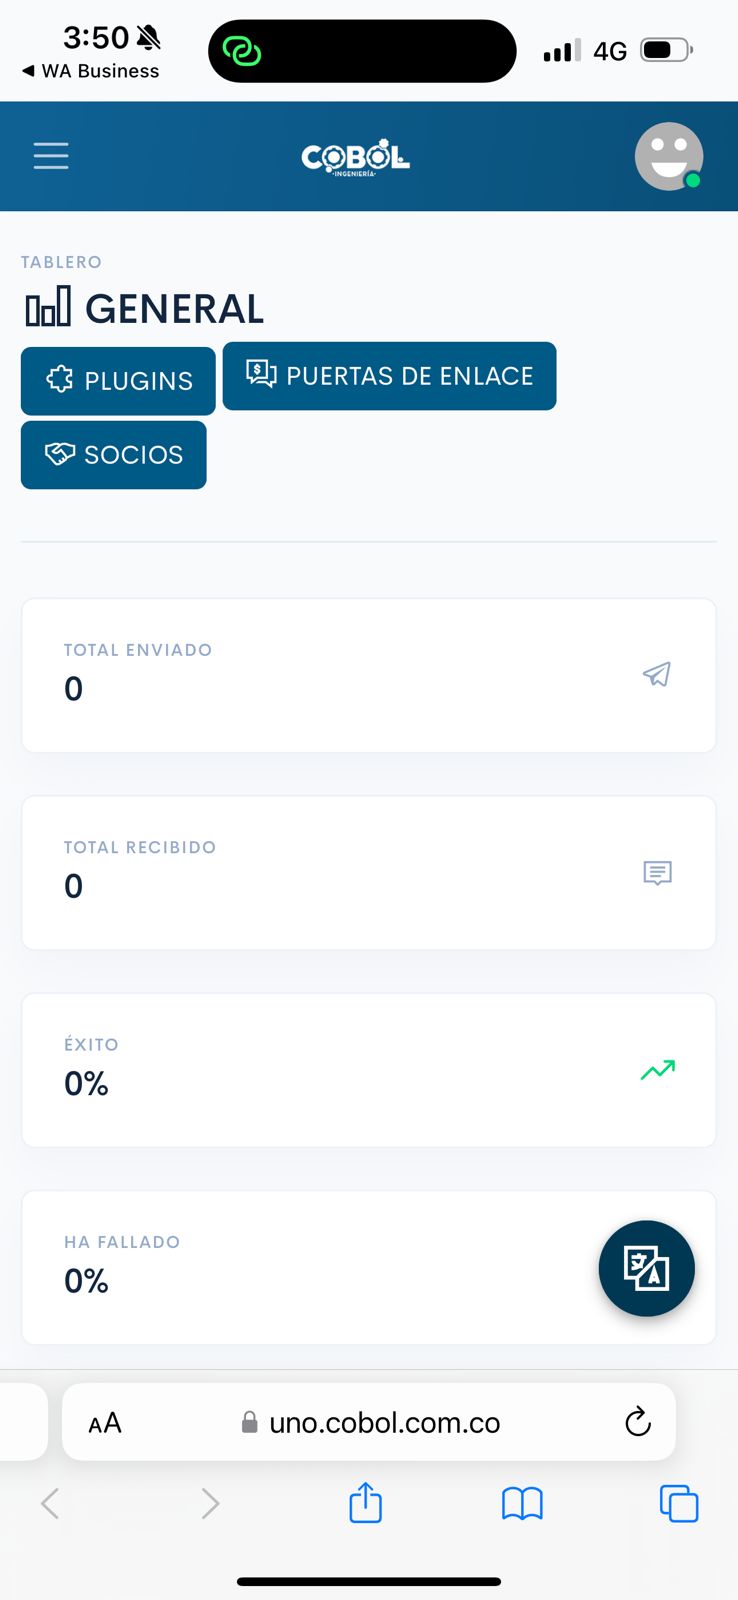Tap the uno.cobol.com.co address bar
The width and height of the screenshot is (738, 1600).
pos(384,1422)
